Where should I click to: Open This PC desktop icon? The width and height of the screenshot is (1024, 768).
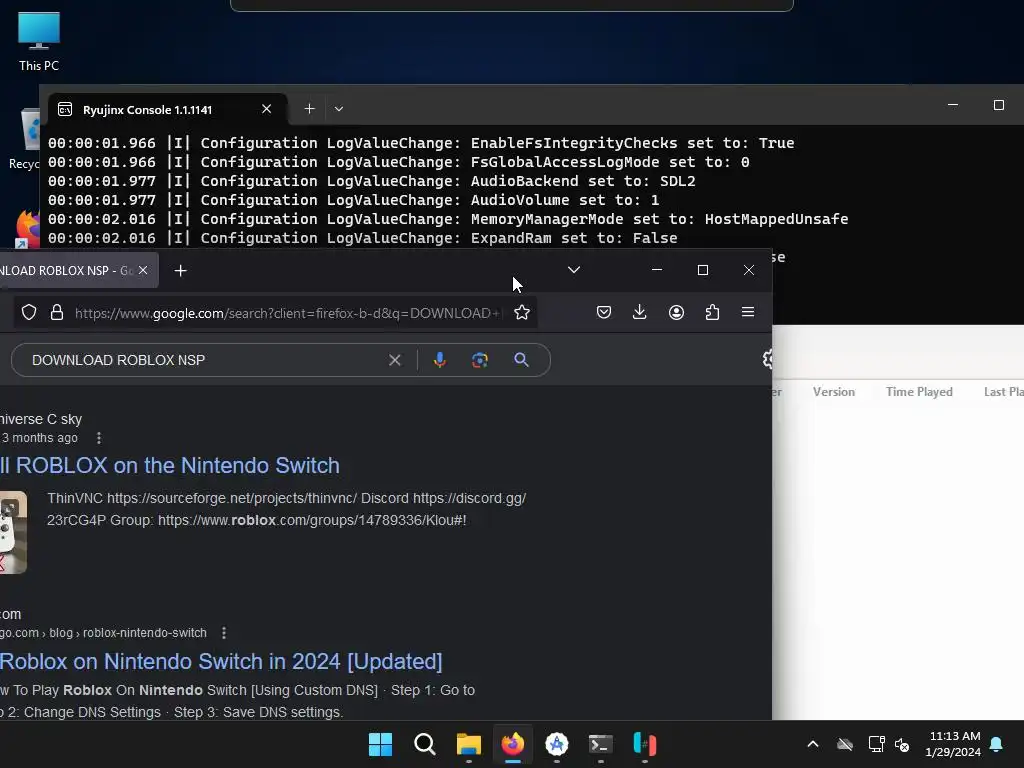(x=39, y=41)
